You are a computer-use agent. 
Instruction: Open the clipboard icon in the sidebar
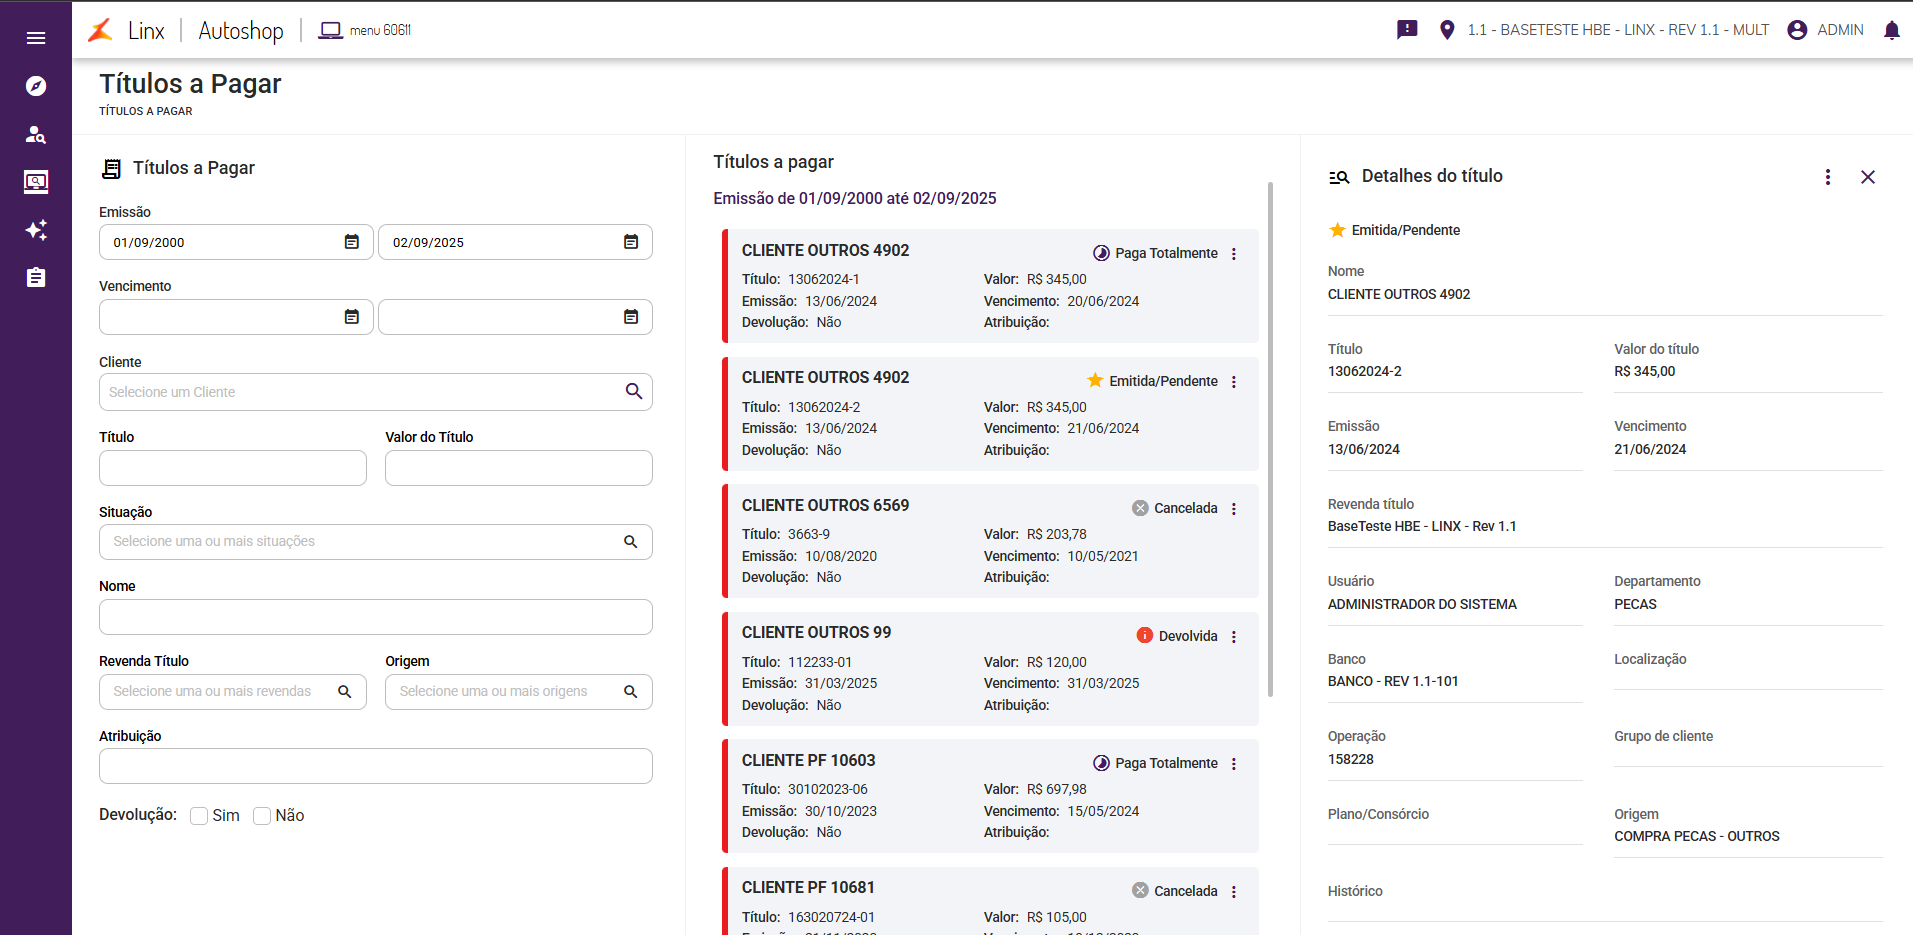(x=36, y=277)
